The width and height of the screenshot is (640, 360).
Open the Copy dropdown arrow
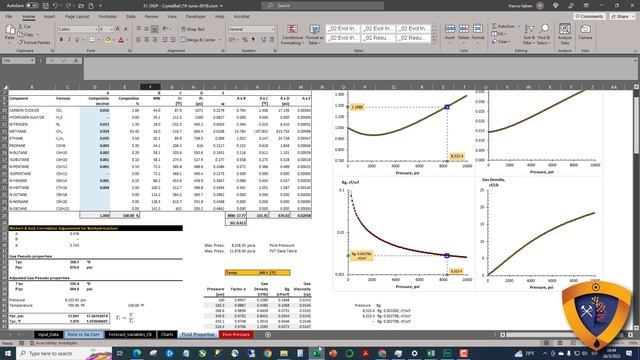(37, 34)
